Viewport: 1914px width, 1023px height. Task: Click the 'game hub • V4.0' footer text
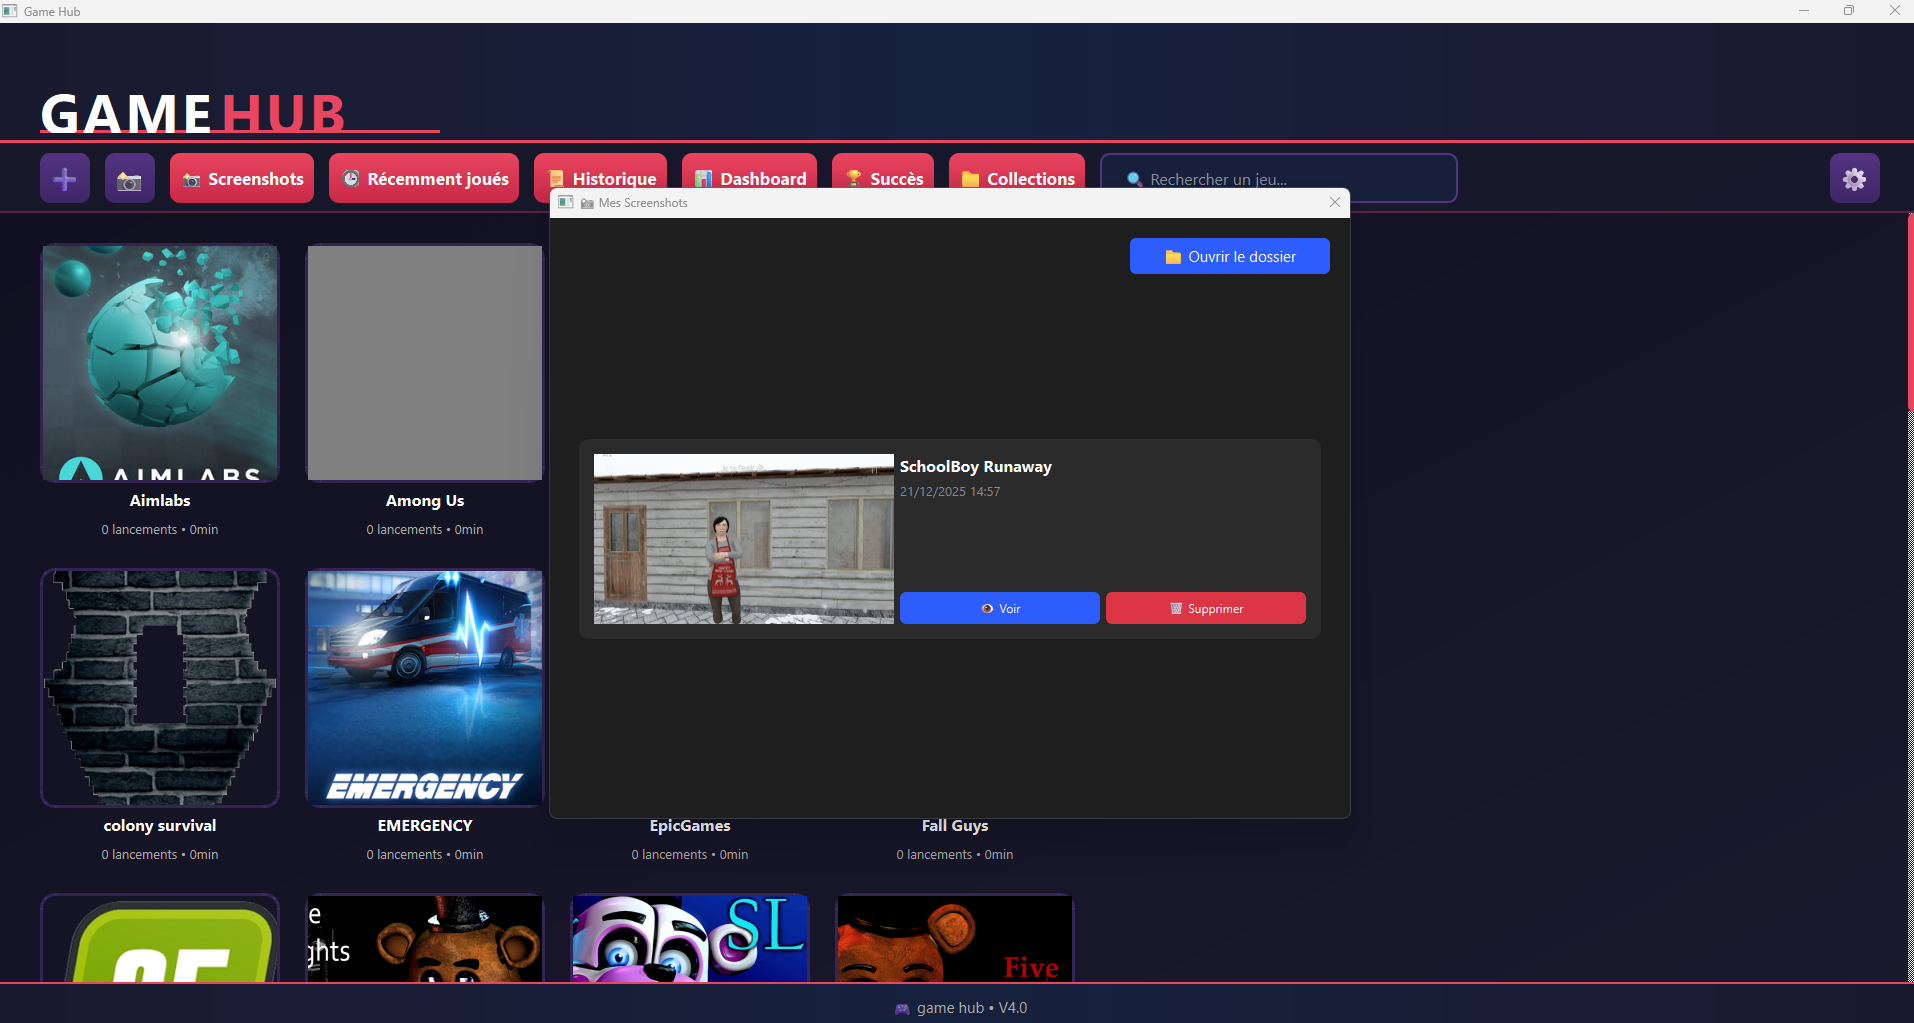[972, 1008]
